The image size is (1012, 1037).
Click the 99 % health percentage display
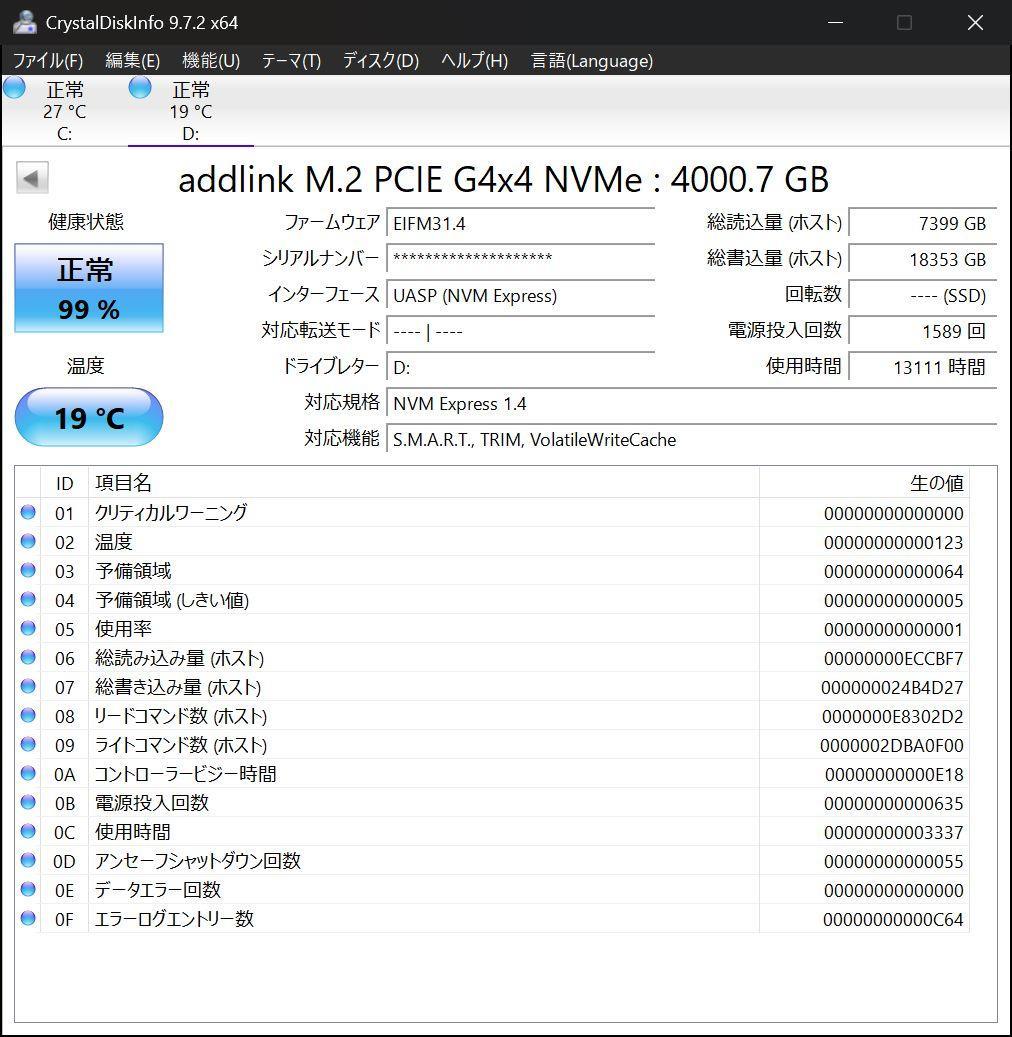point(88,308)
